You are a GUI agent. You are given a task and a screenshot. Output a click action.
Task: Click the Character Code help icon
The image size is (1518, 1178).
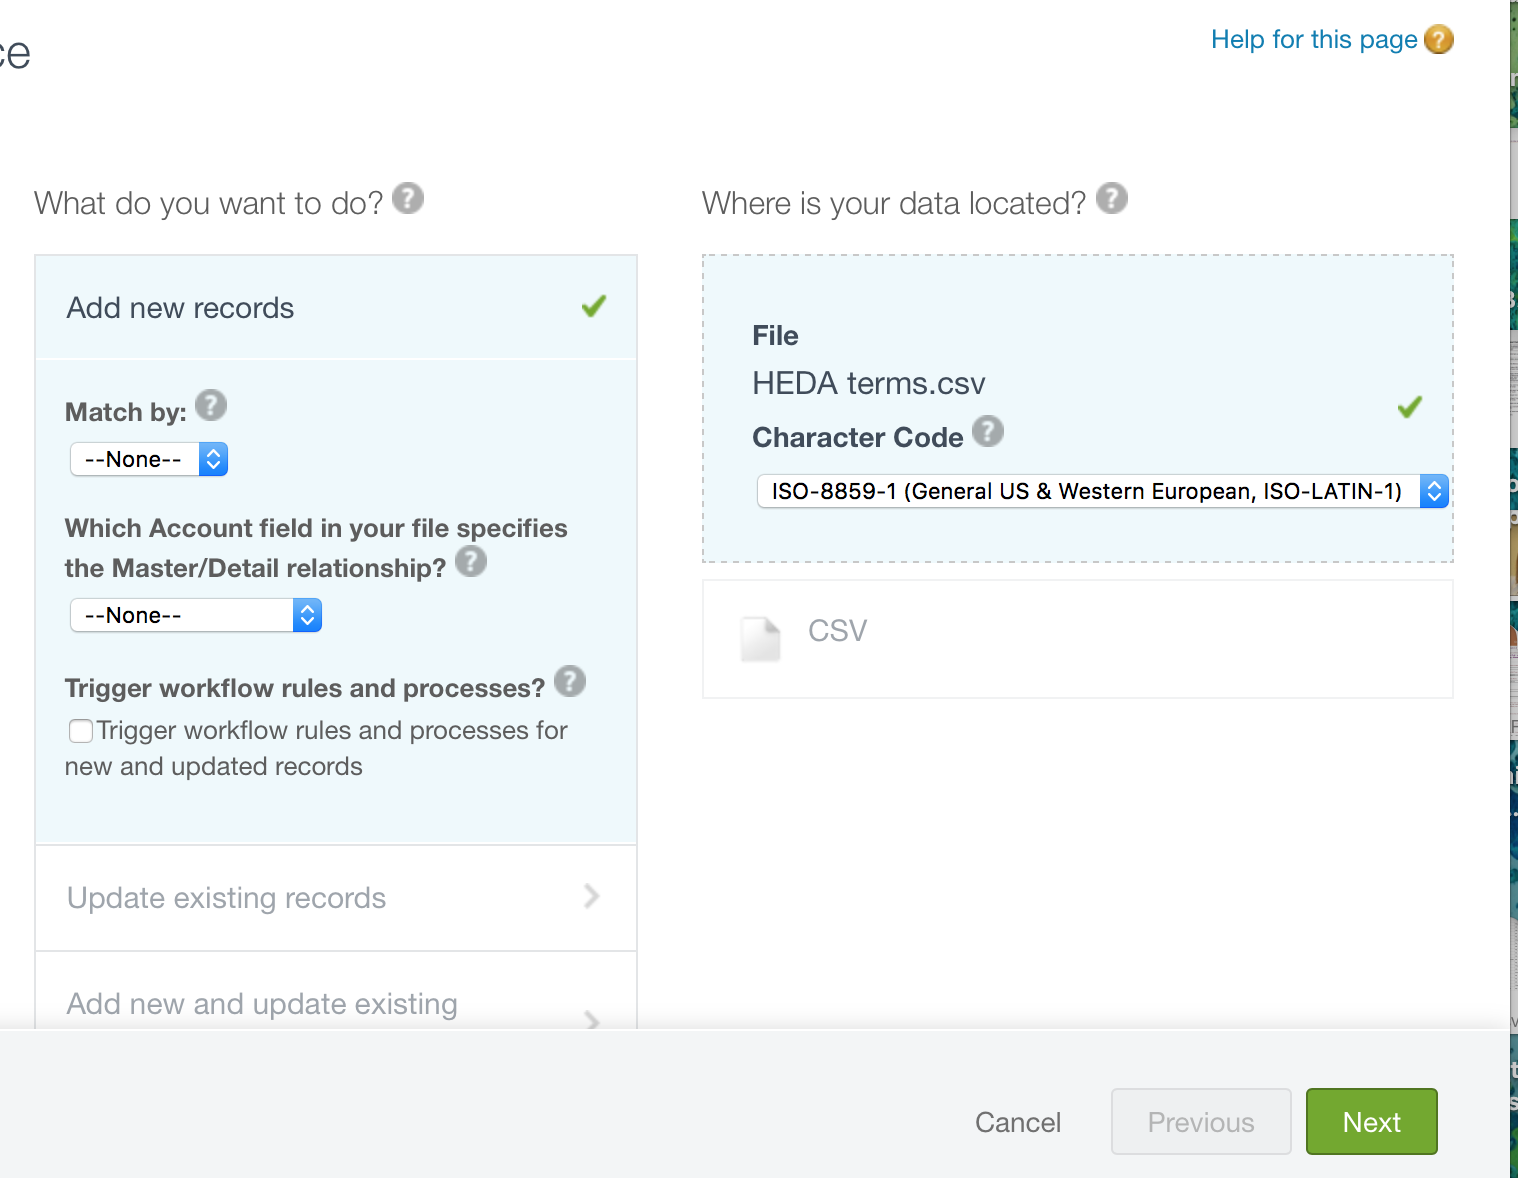(988, 432)
